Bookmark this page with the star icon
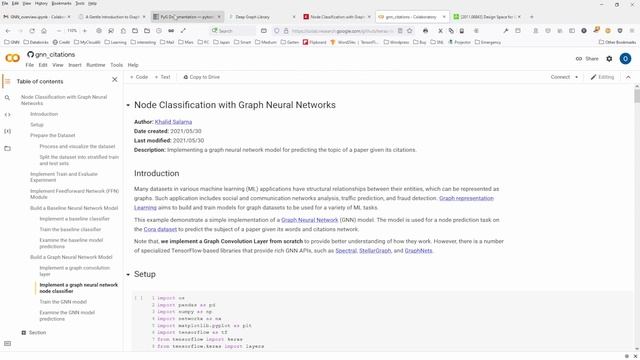 pos(409,31)
